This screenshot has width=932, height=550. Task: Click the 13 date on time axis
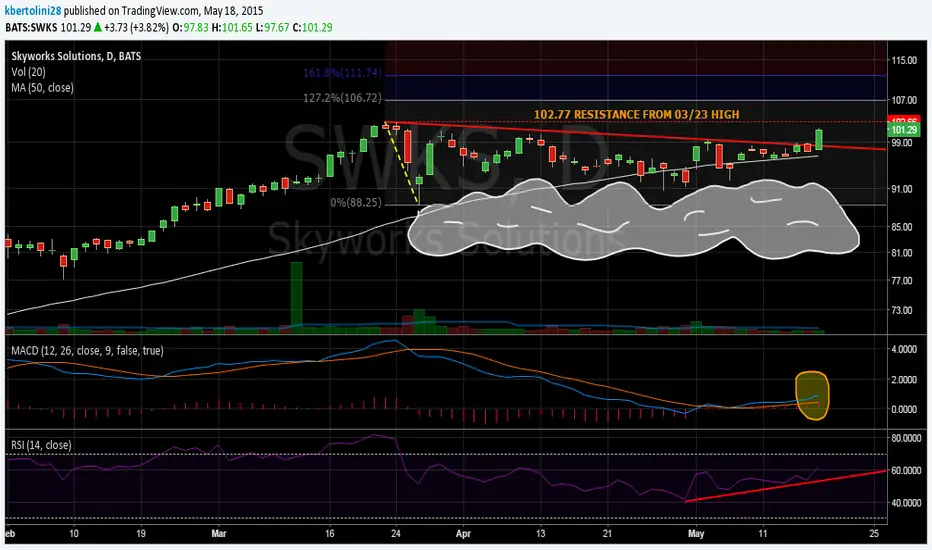pyautogui.click(x=540, y=533)
